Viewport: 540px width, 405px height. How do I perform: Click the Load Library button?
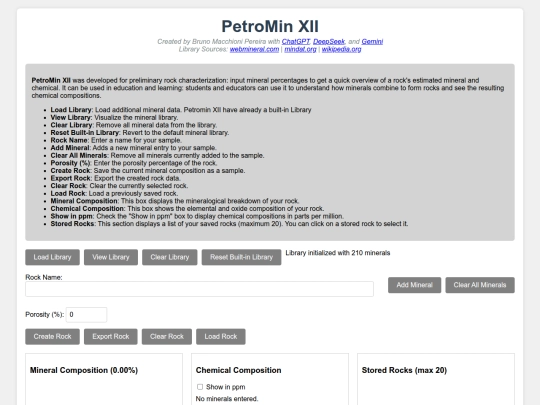pyautogui.click(x=52, y=257)
